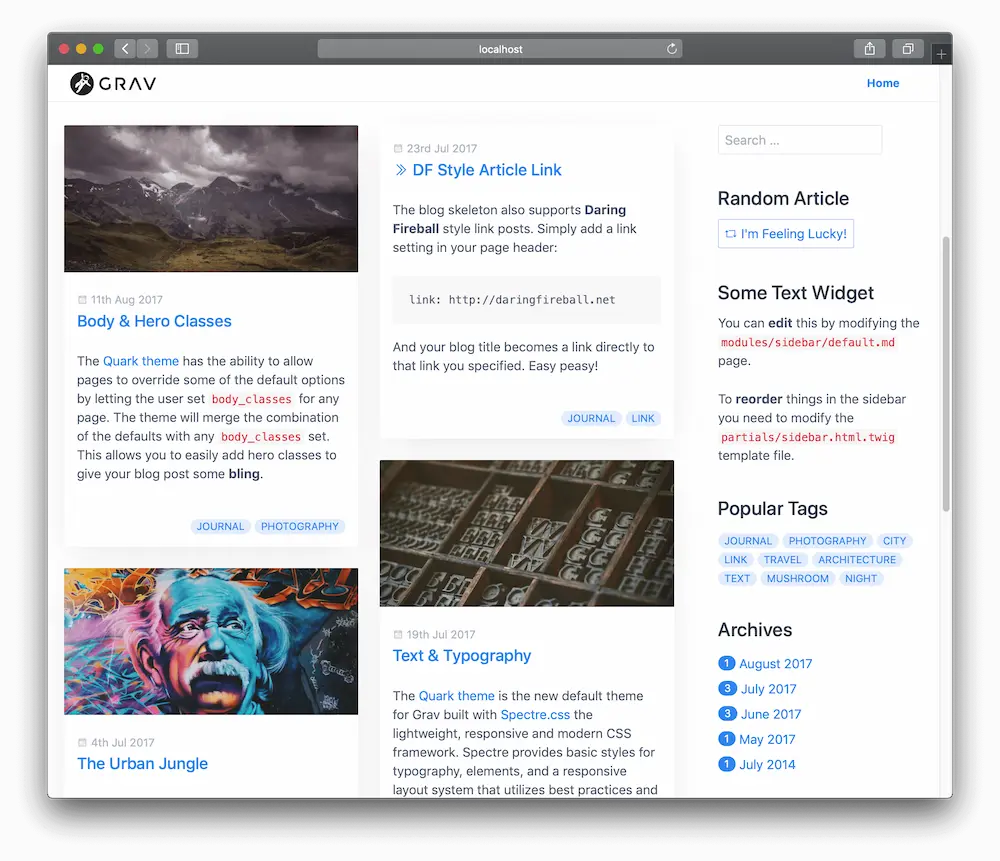
Task: Click the I'm Feeling Lucky! button
Action: tap(786, 234)
